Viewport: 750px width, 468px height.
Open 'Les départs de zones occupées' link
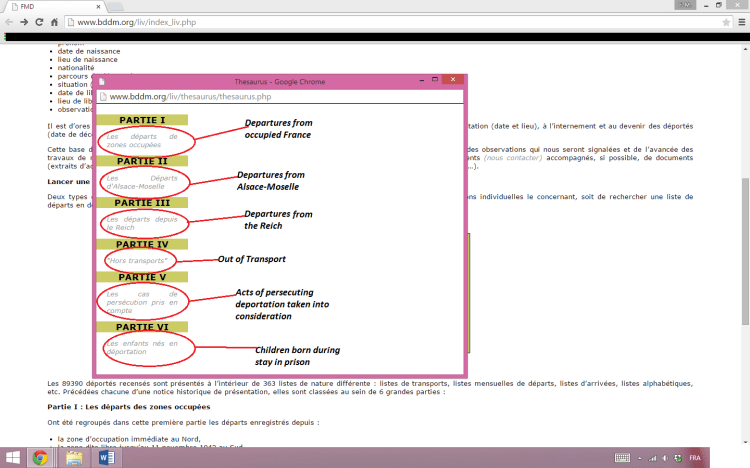142,141
